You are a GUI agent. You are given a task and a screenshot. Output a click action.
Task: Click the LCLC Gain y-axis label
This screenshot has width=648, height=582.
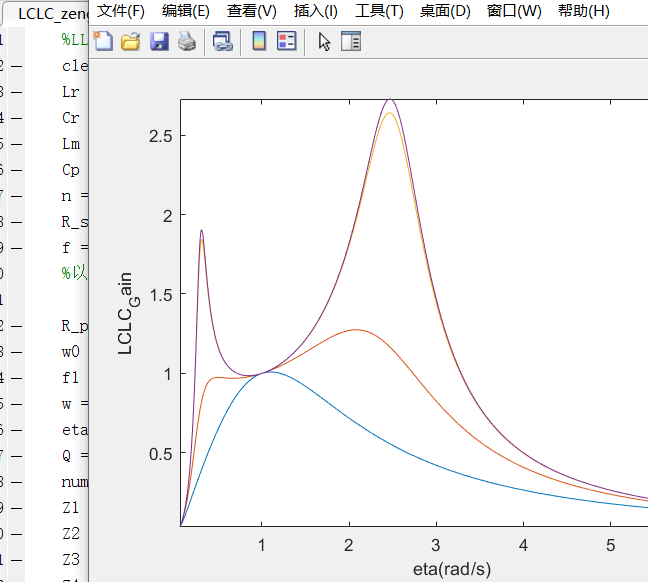[x=127, y=313]
